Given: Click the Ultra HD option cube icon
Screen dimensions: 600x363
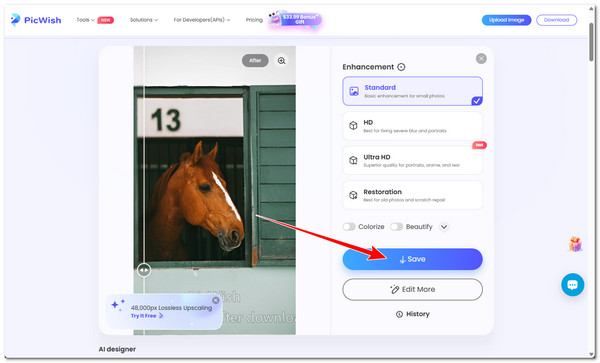Looking at the screenshot, I should coord(353,160).
